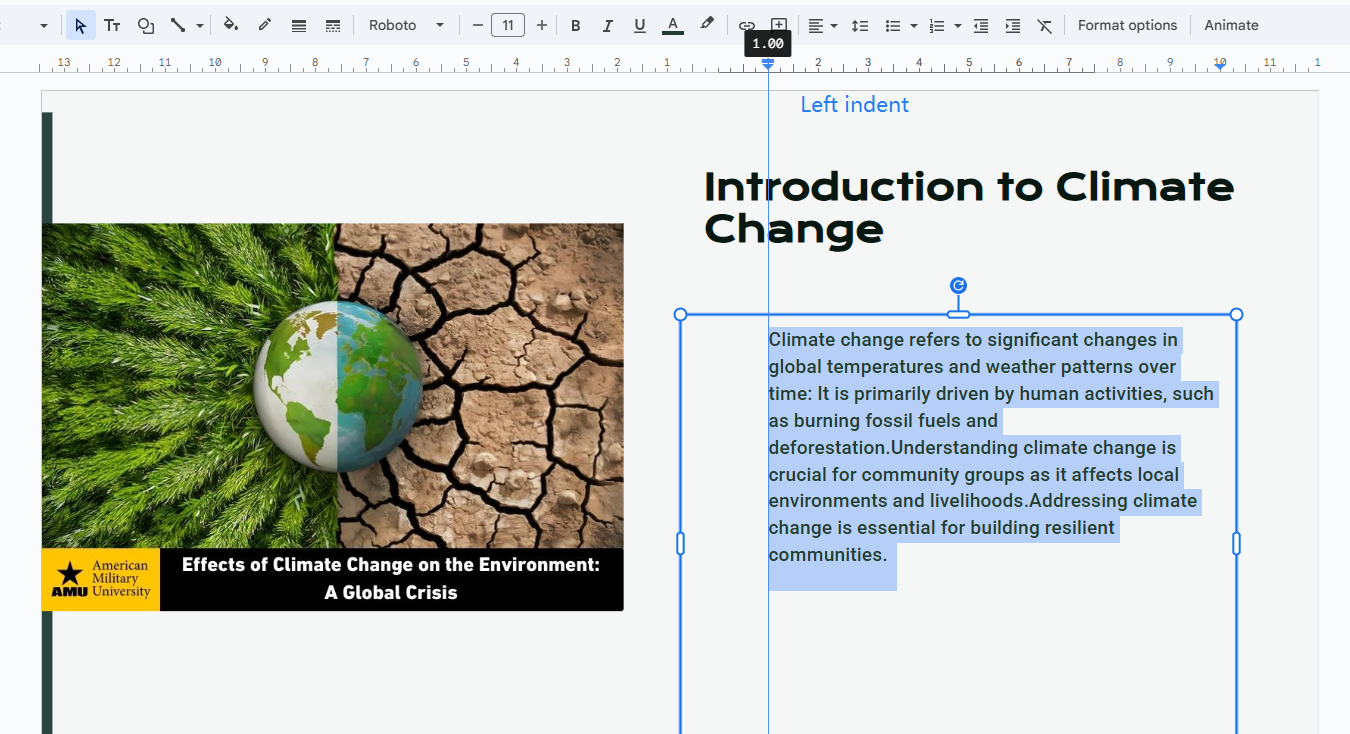Open the Format options panel
Screen dimensions: 1350x734
pos(1127,25)
